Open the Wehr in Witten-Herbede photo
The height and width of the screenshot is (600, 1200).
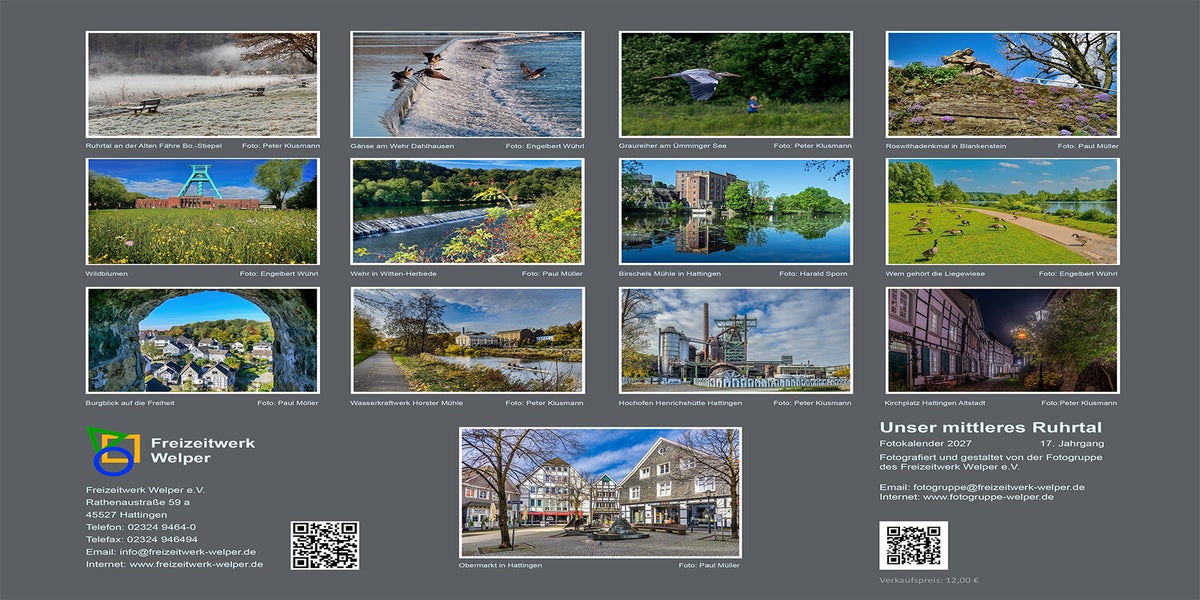point(467,211)
